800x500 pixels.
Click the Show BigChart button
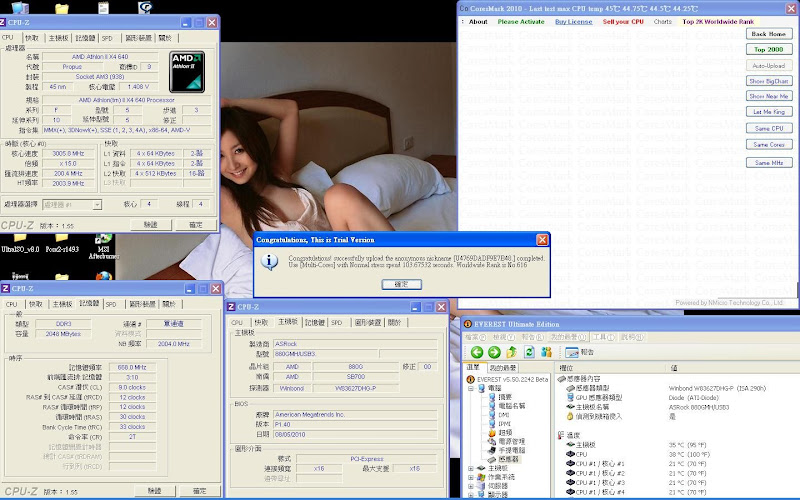coord(769,80)
